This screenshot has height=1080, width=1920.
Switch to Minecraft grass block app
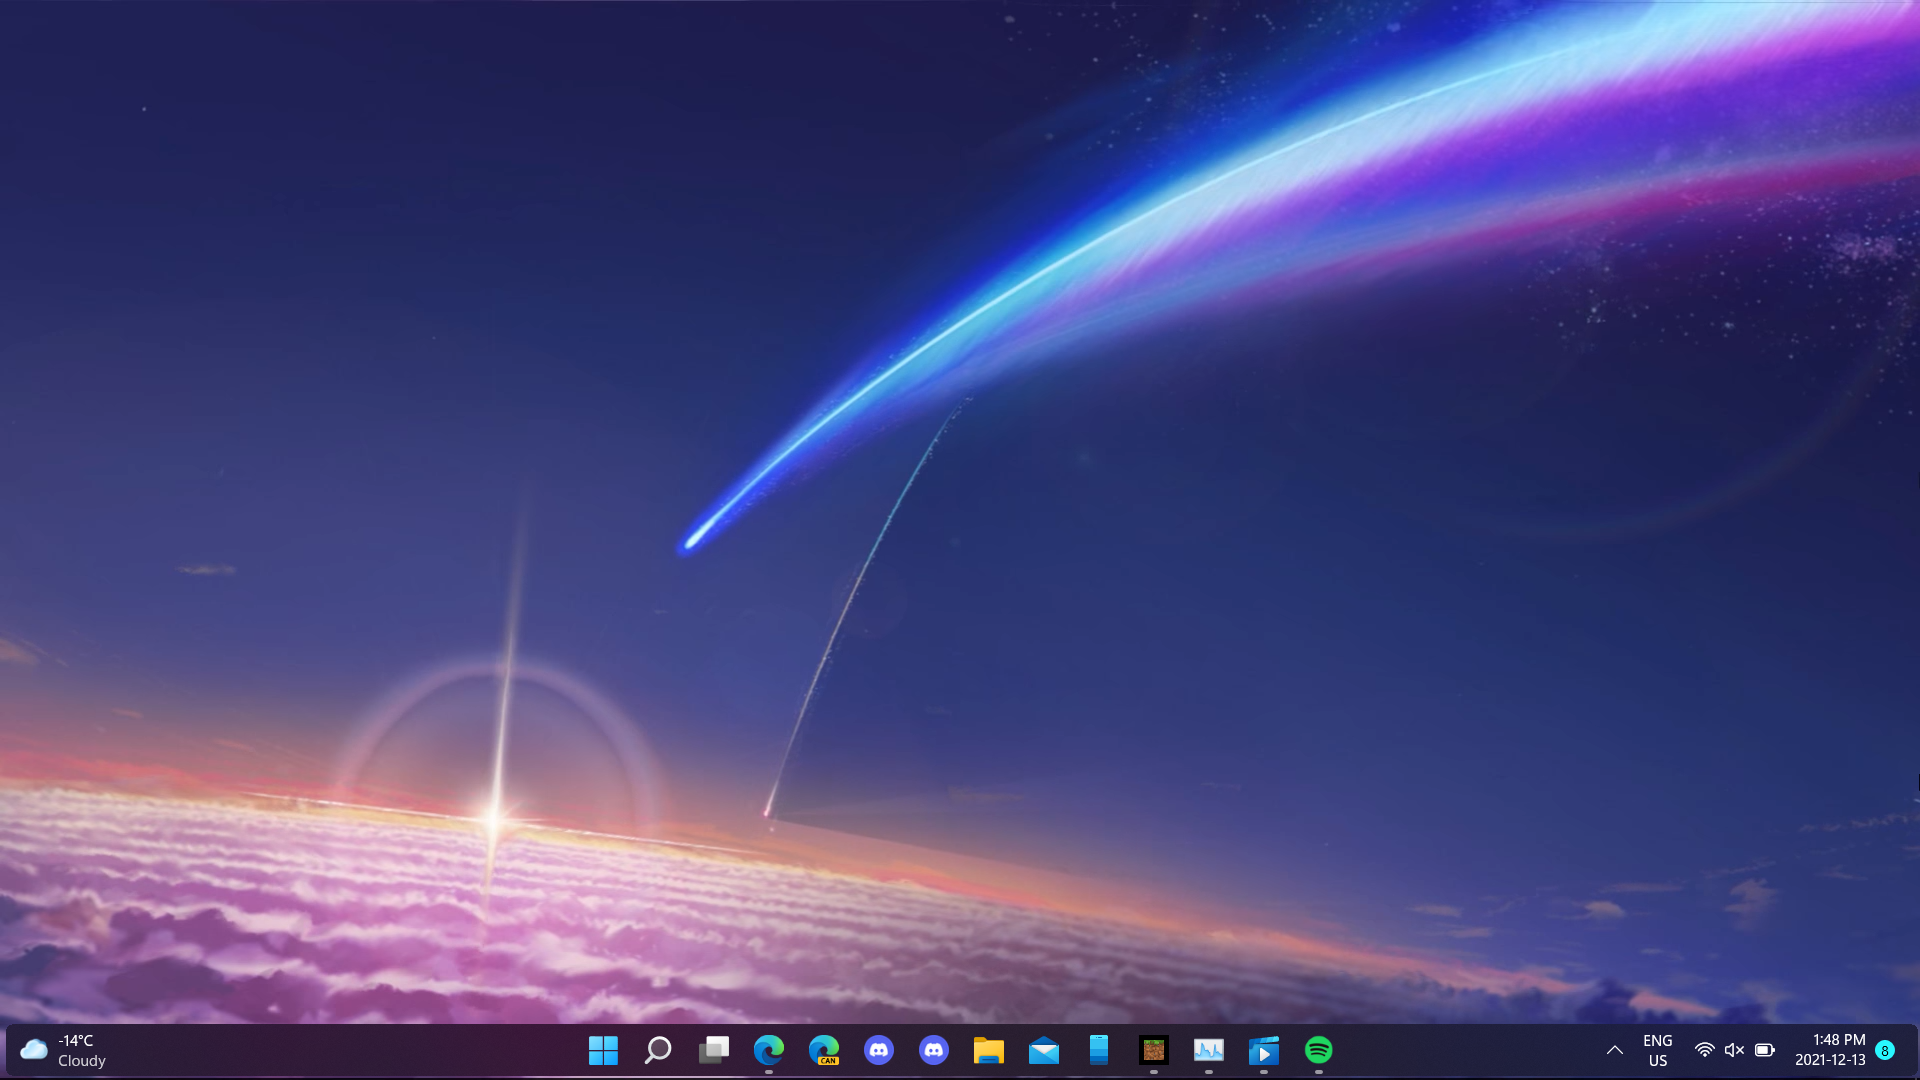[1153, 1050]
